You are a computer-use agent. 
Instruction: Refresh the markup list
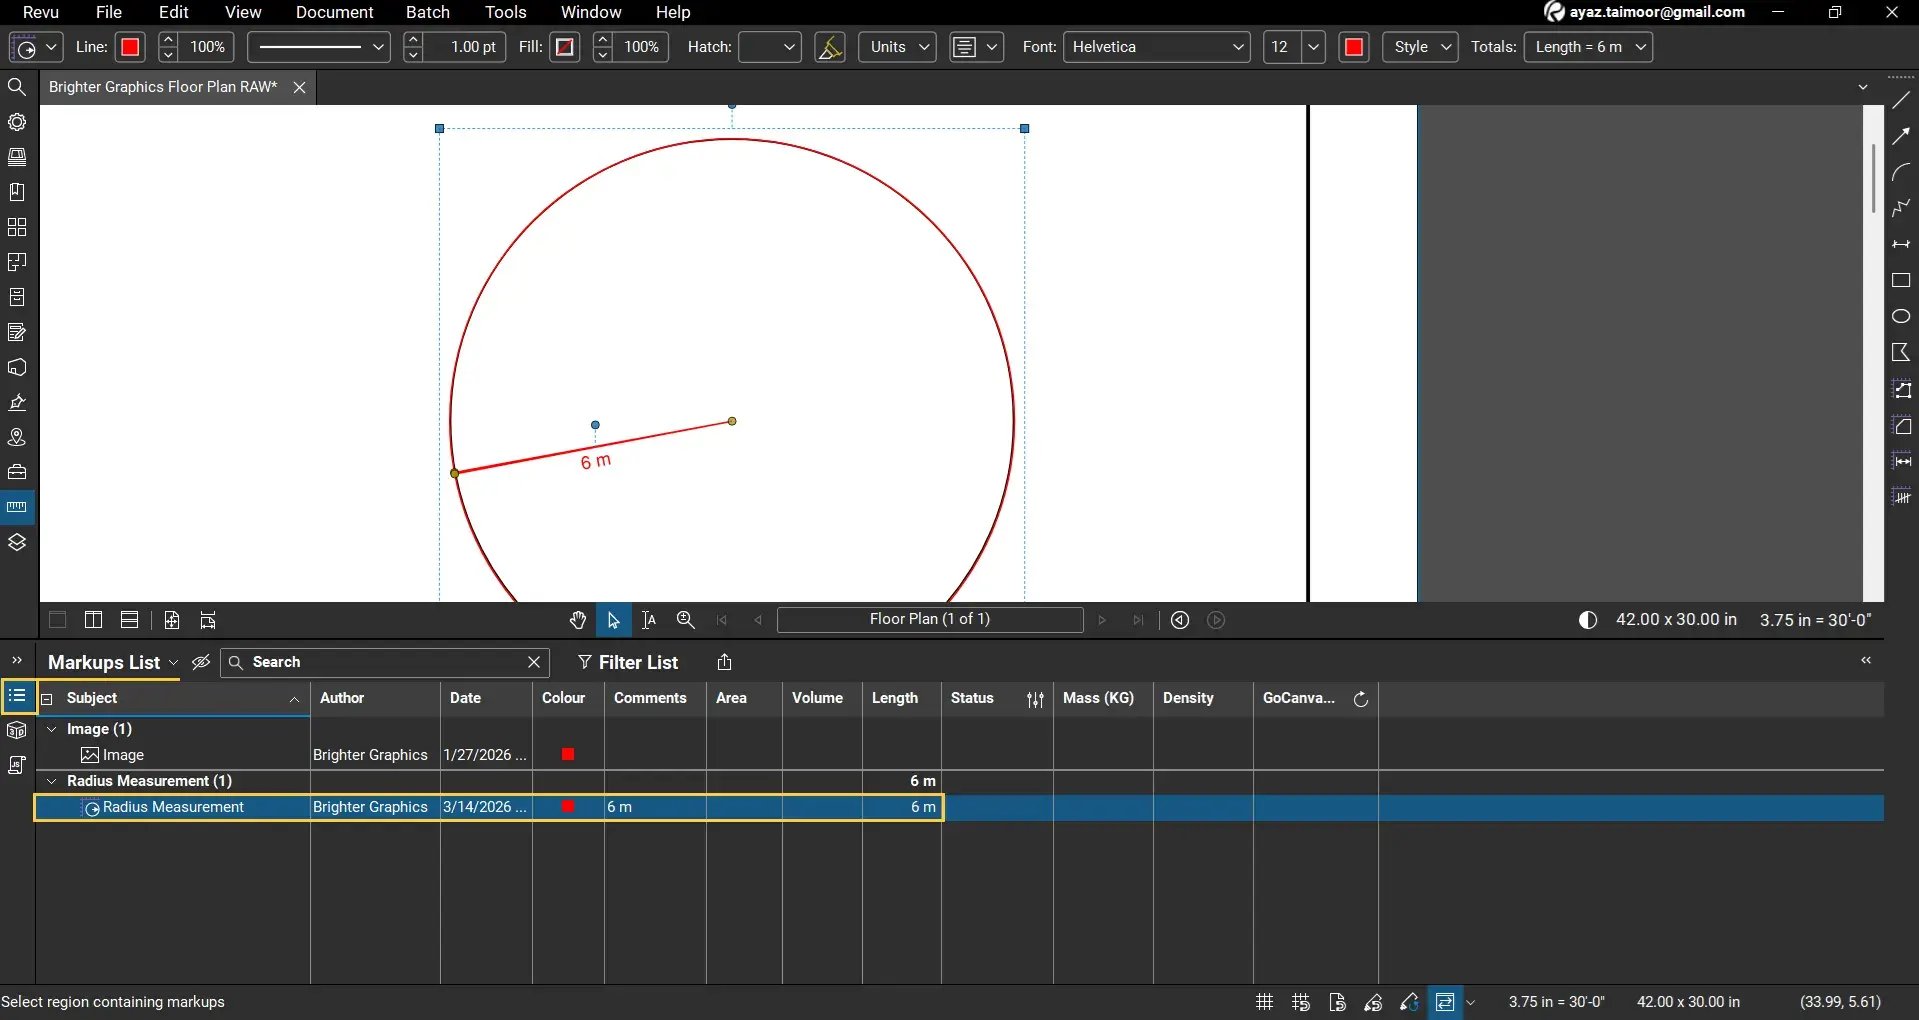click(1361, 699)
